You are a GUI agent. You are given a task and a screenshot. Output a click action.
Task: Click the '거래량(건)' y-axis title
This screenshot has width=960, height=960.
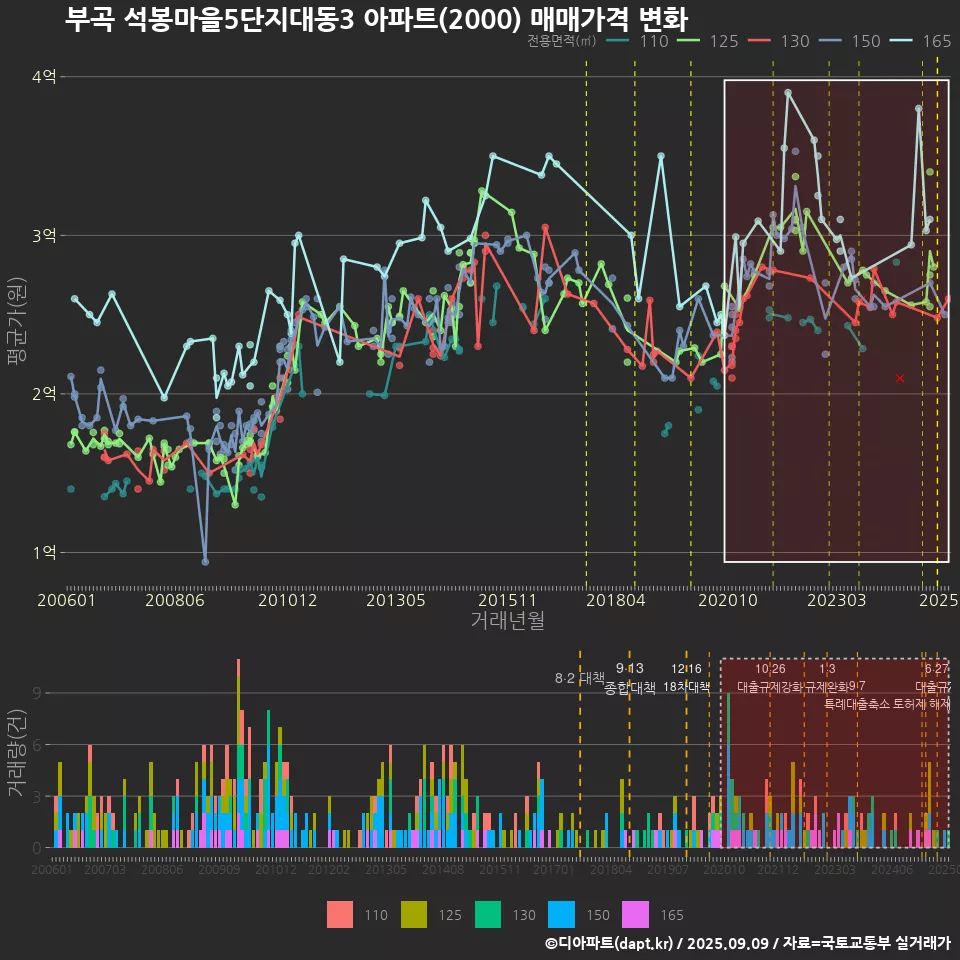[x=17, y=753]
